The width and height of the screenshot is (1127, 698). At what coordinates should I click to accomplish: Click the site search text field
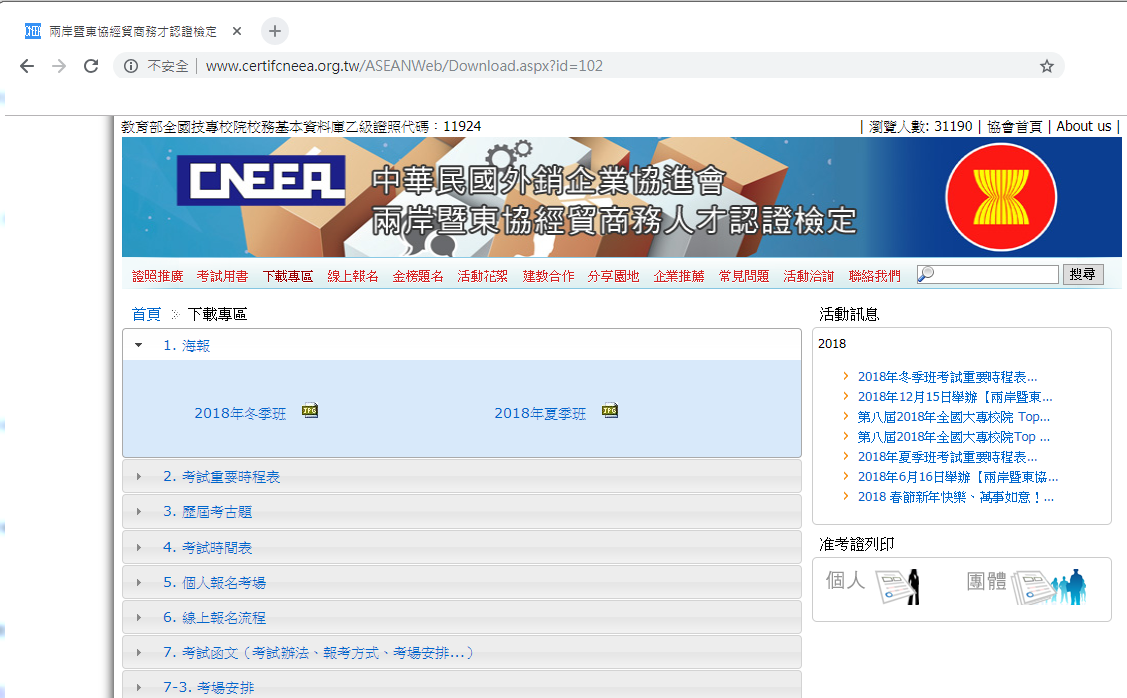click(988, 274)
